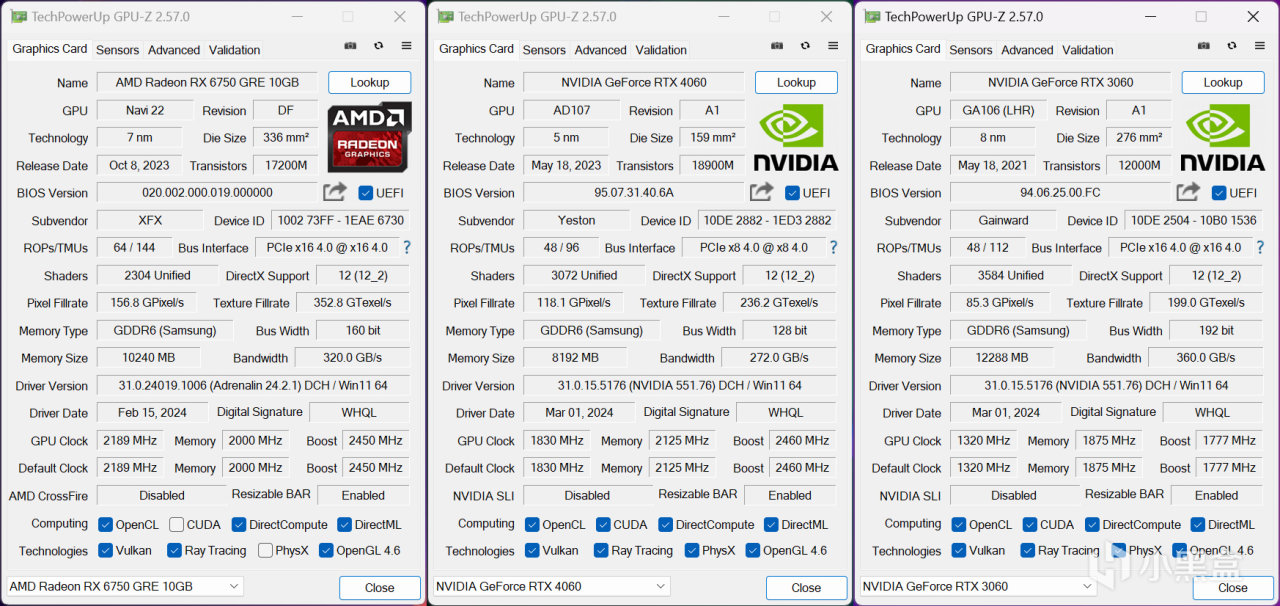Click refresh icon in RTX 3060 window
The height and width of the screenshot is (606, 1280).
point(1232,46)
